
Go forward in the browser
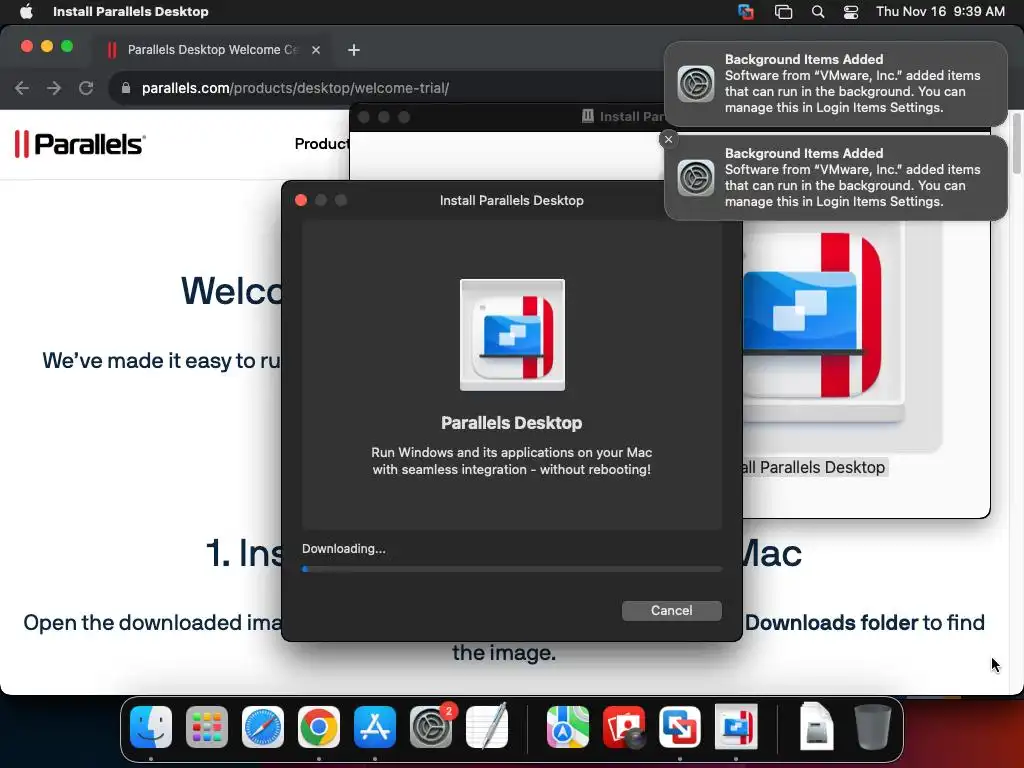(54, 88)
